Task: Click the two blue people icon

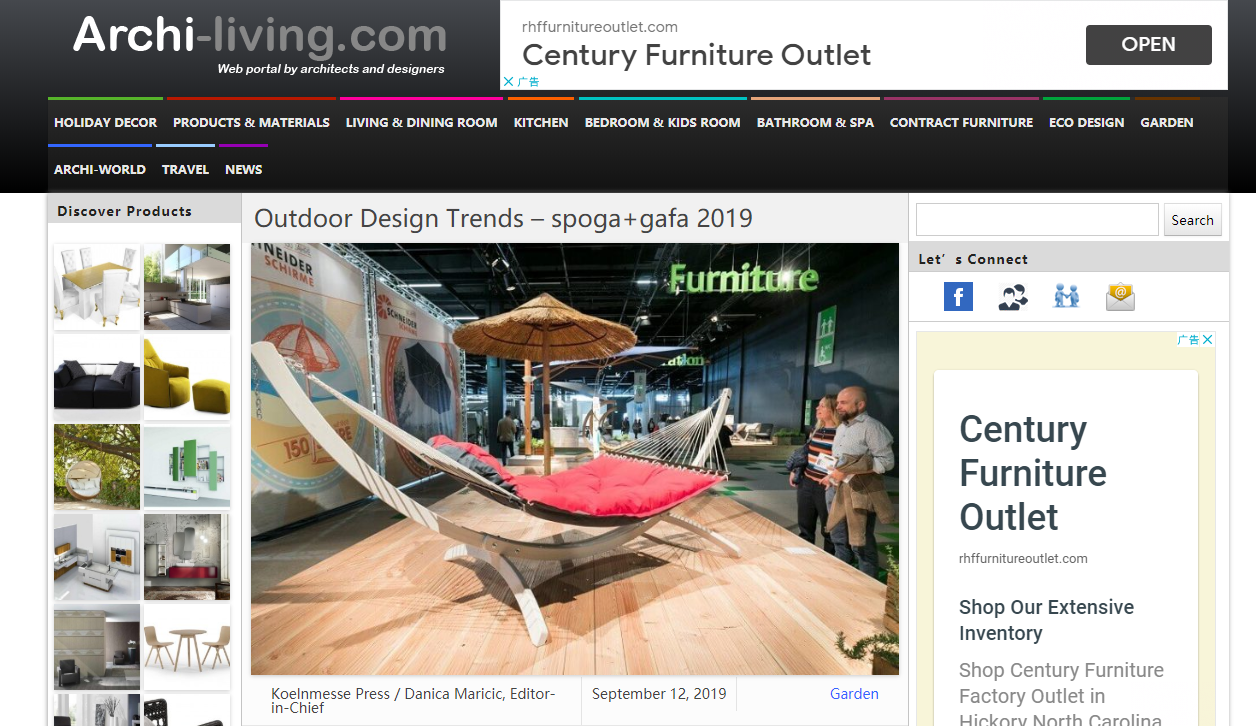Action: click(x=1067, y=296)
